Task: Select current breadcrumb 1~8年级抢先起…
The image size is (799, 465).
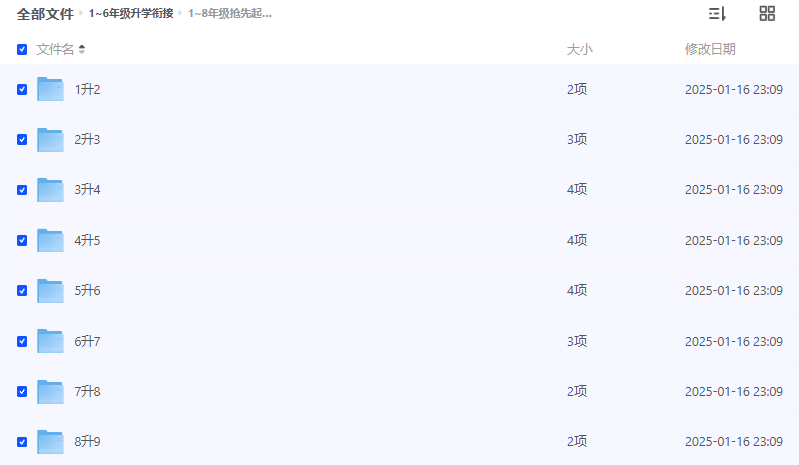Action: (230, 14)
